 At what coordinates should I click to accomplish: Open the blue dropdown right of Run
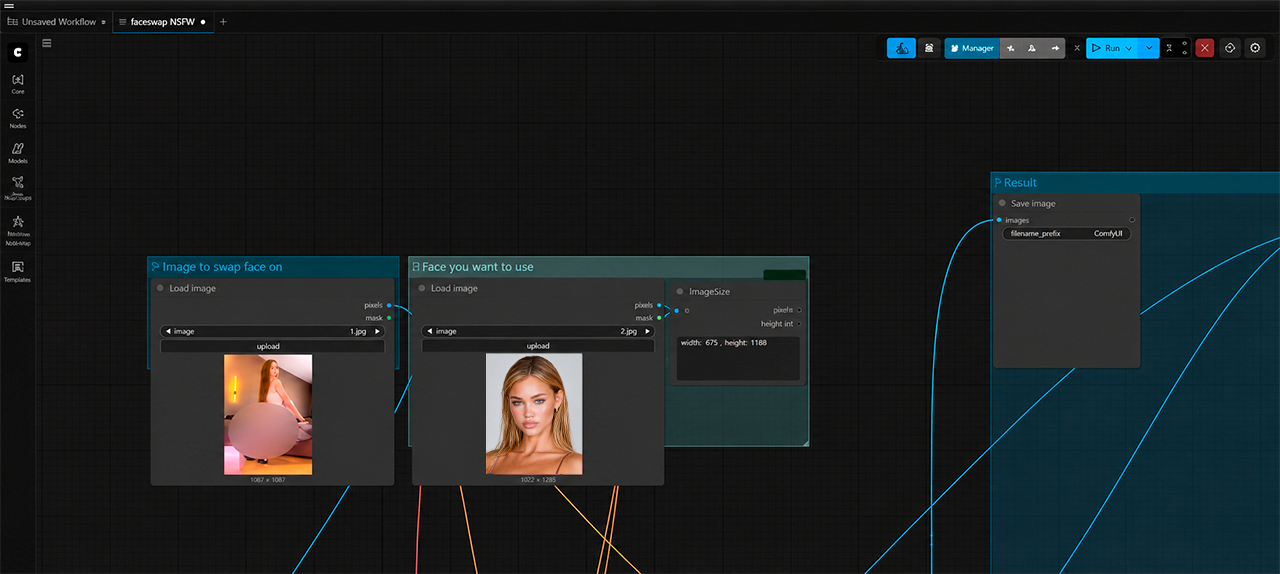click(1149, 48)
